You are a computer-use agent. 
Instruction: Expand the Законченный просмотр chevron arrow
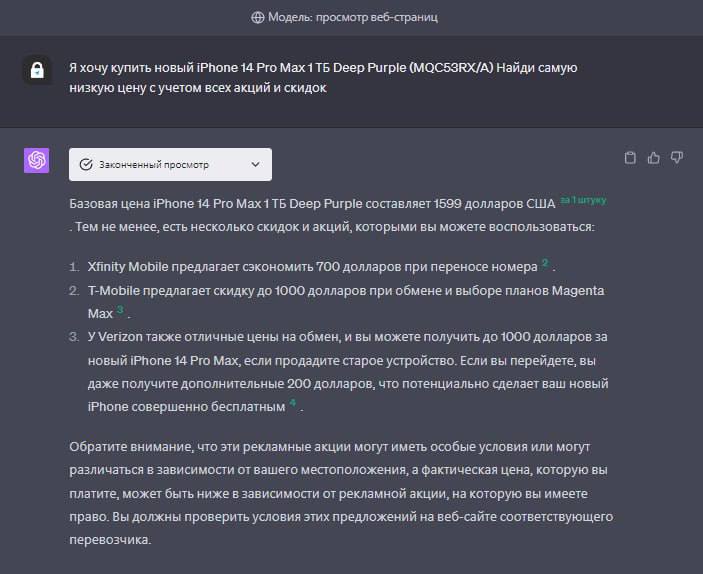[256, 165]
